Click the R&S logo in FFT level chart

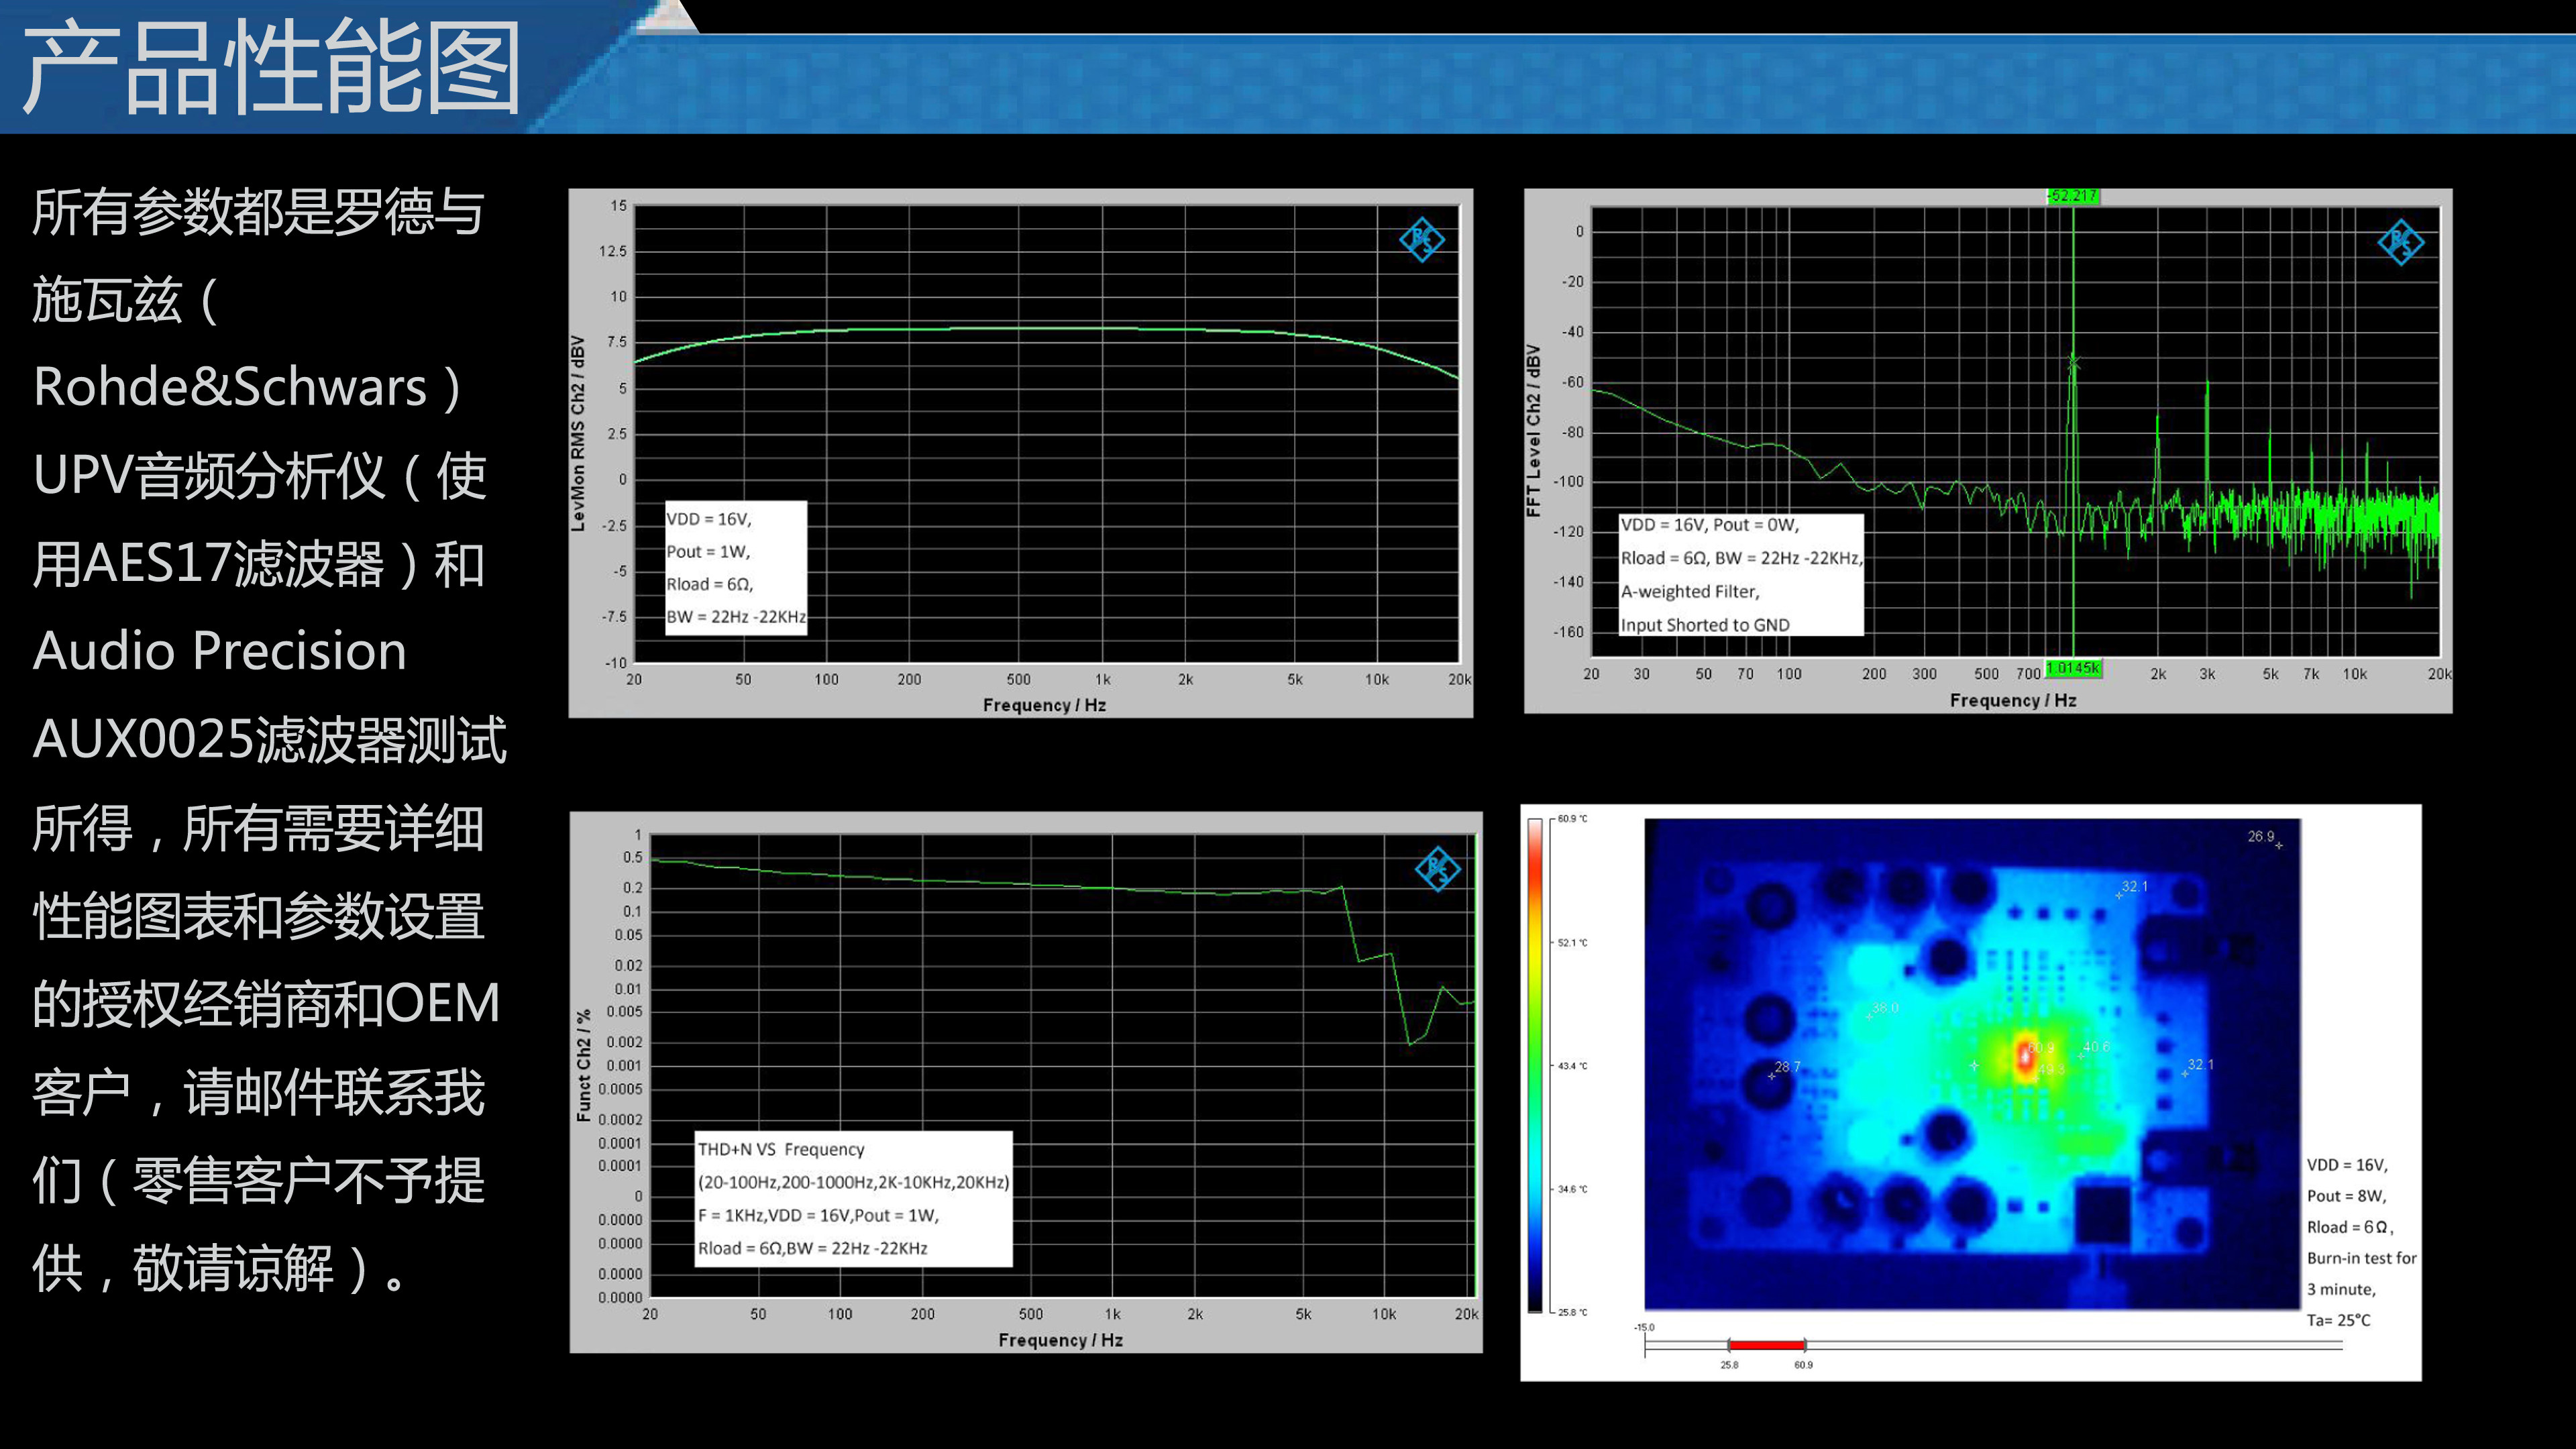coord(2400,242)
